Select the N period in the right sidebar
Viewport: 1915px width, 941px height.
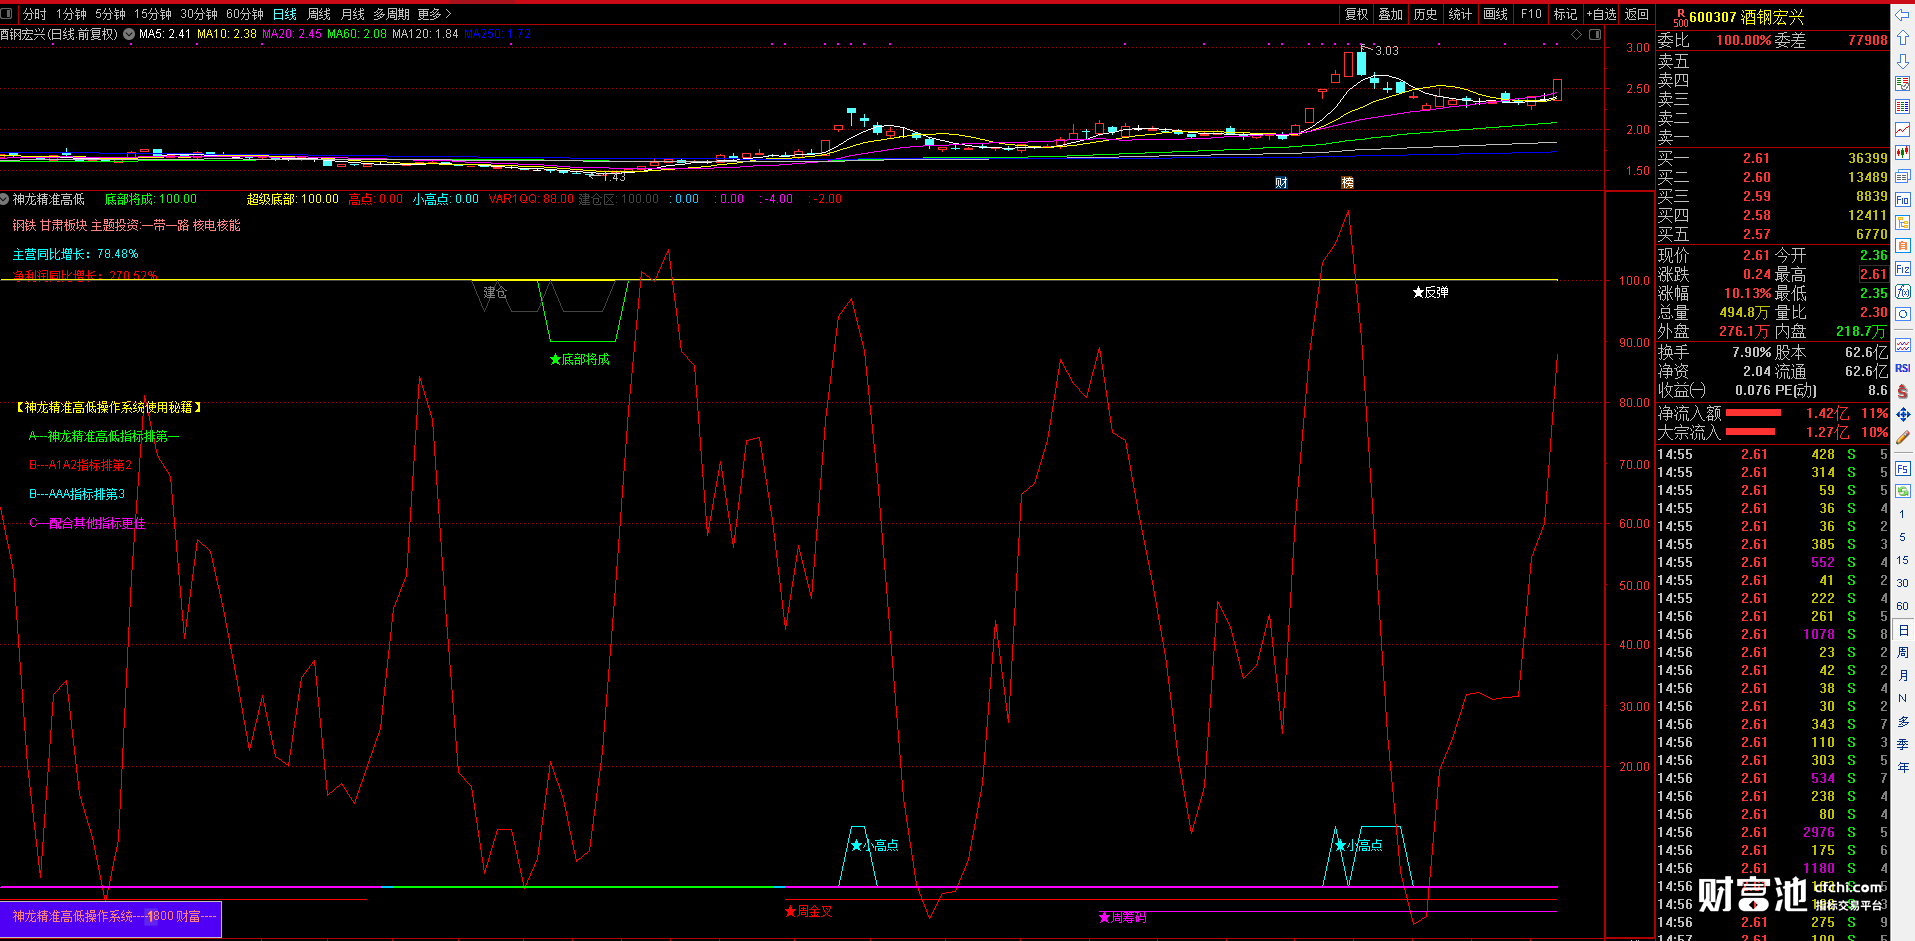(x=1902, y=698)
